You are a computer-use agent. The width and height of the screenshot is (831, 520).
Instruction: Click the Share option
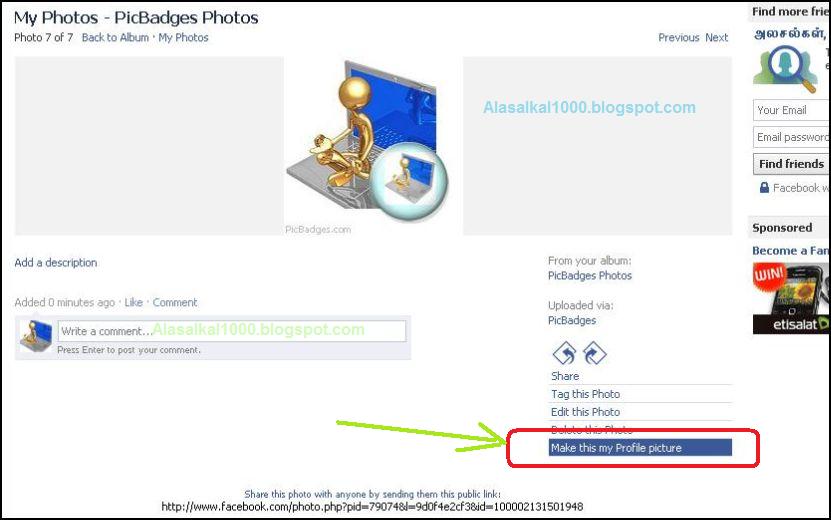click(x=565, y=376)
